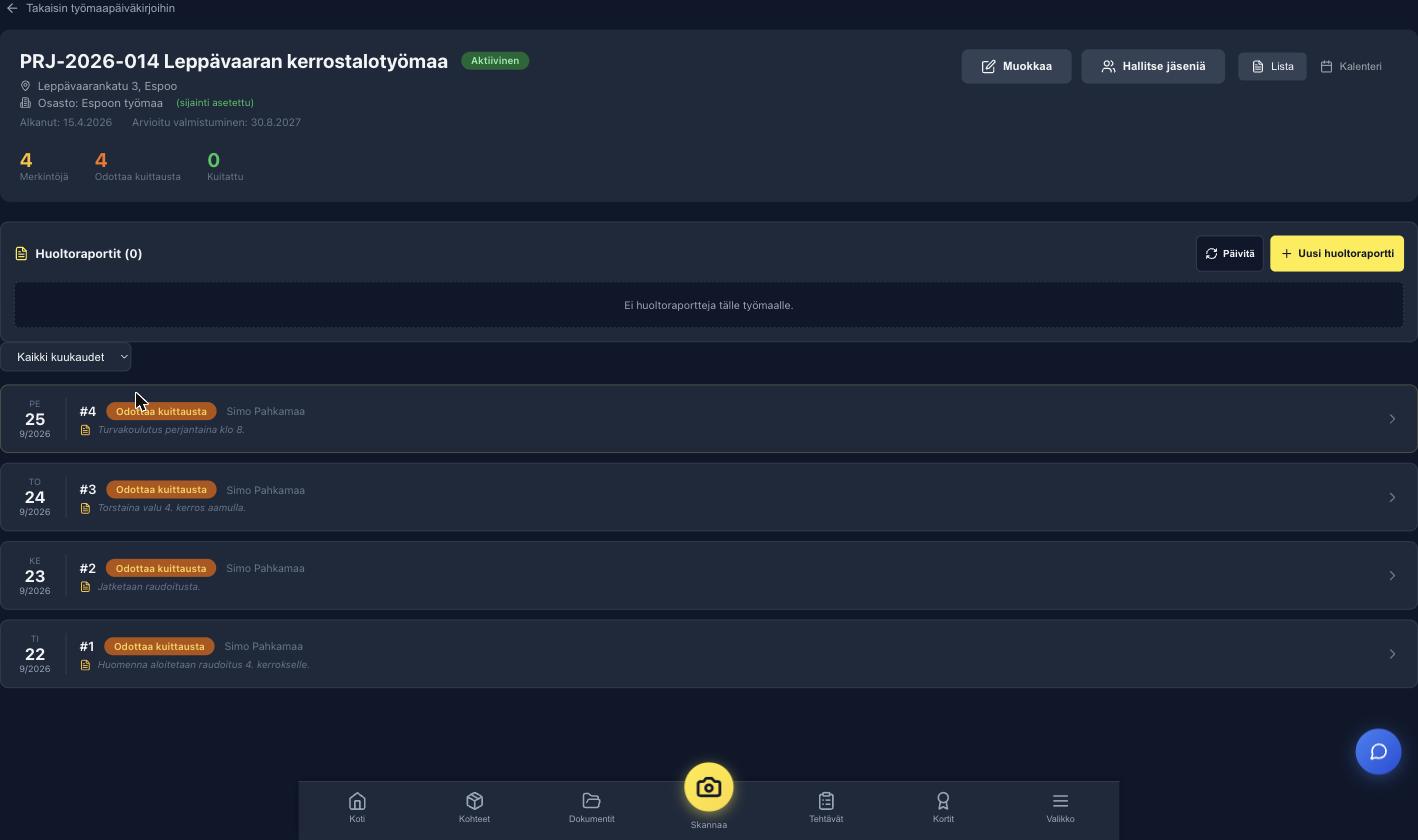This screenshot has width=1418, height=840.
Task: Open the chat bubble icon
Action: coord(1378,752)
